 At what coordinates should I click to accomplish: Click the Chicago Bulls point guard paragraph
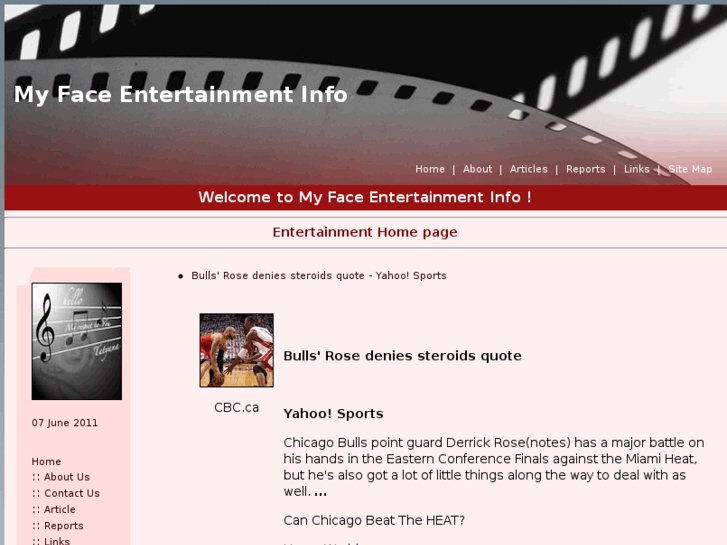[494, 467]
